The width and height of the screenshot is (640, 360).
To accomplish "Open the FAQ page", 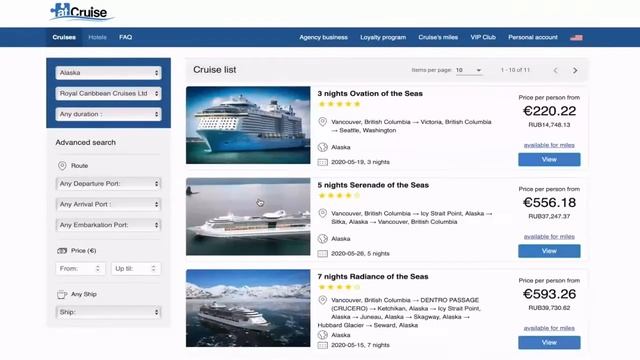I will pyautogui.click(x=125, y=37).
